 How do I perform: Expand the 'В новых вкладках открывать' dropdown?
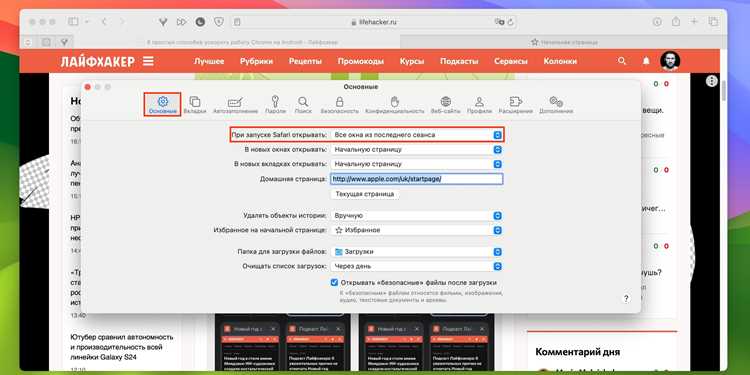417,164
